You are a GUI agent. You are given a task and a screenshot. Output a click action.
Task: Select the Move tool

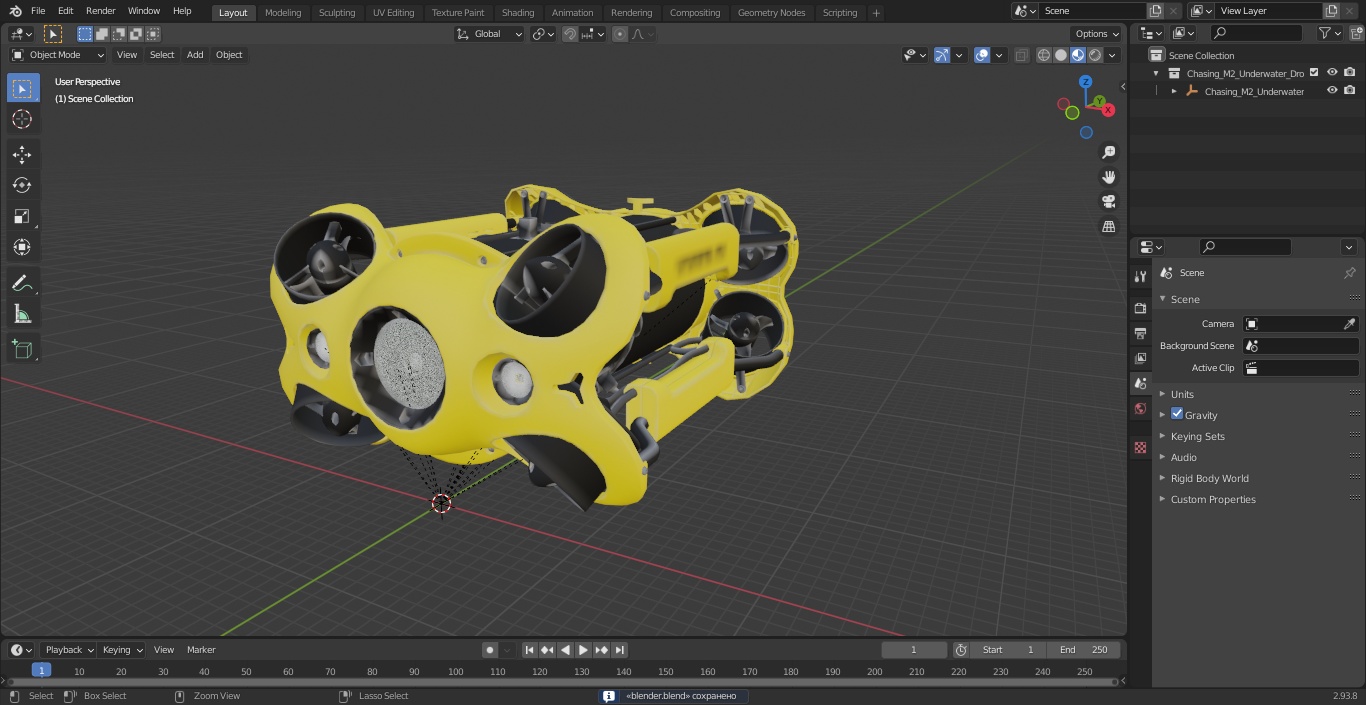click(22, 154)
